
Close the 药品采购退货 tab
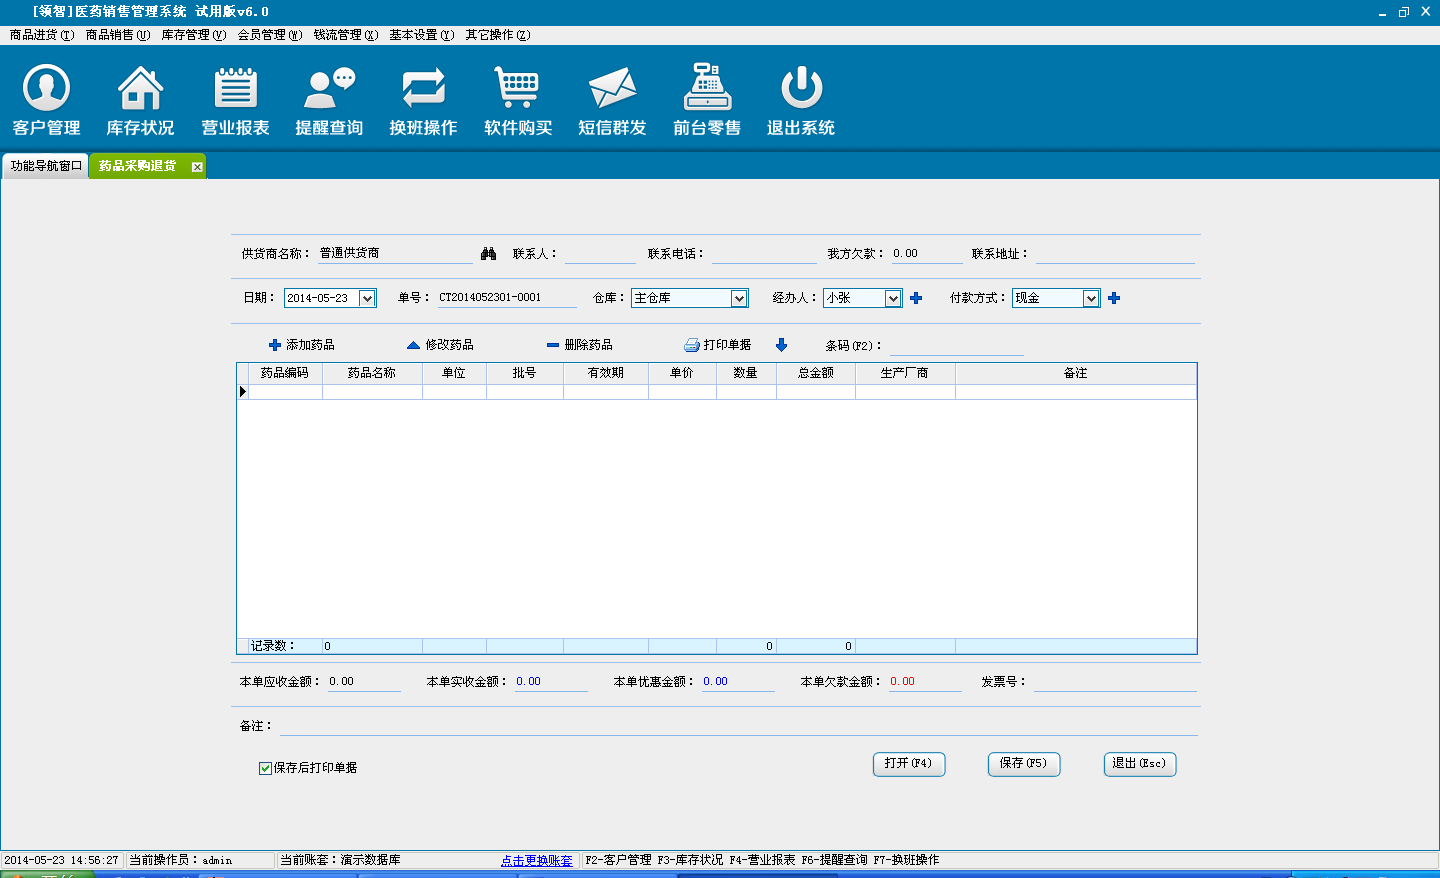pyautogui.click(x=197, y=167)
